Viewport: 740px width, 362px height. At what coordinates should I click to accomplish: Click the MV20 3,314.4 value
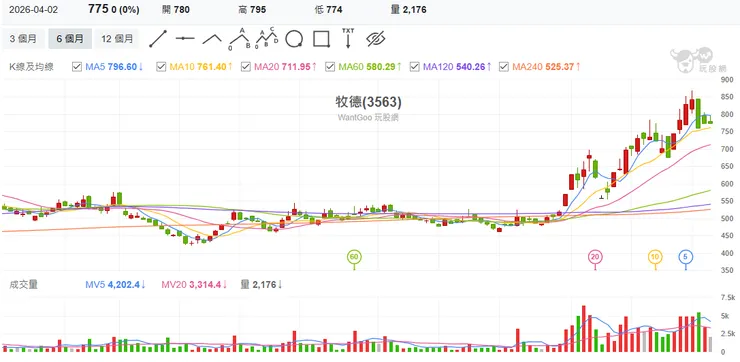pos(193,285)
